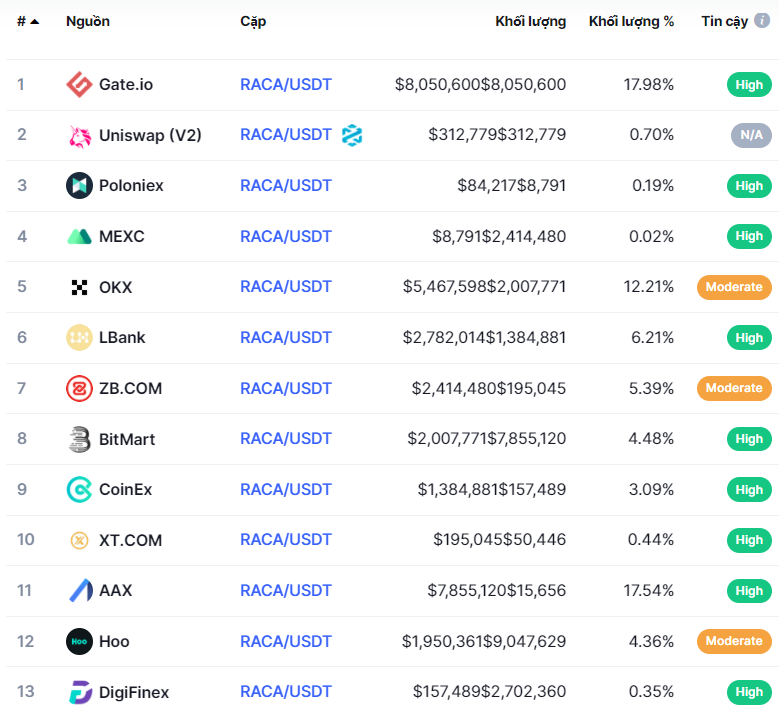779x708 pixels.
Task: Sort by the Cặp column header
Action: tap(253, 22)
